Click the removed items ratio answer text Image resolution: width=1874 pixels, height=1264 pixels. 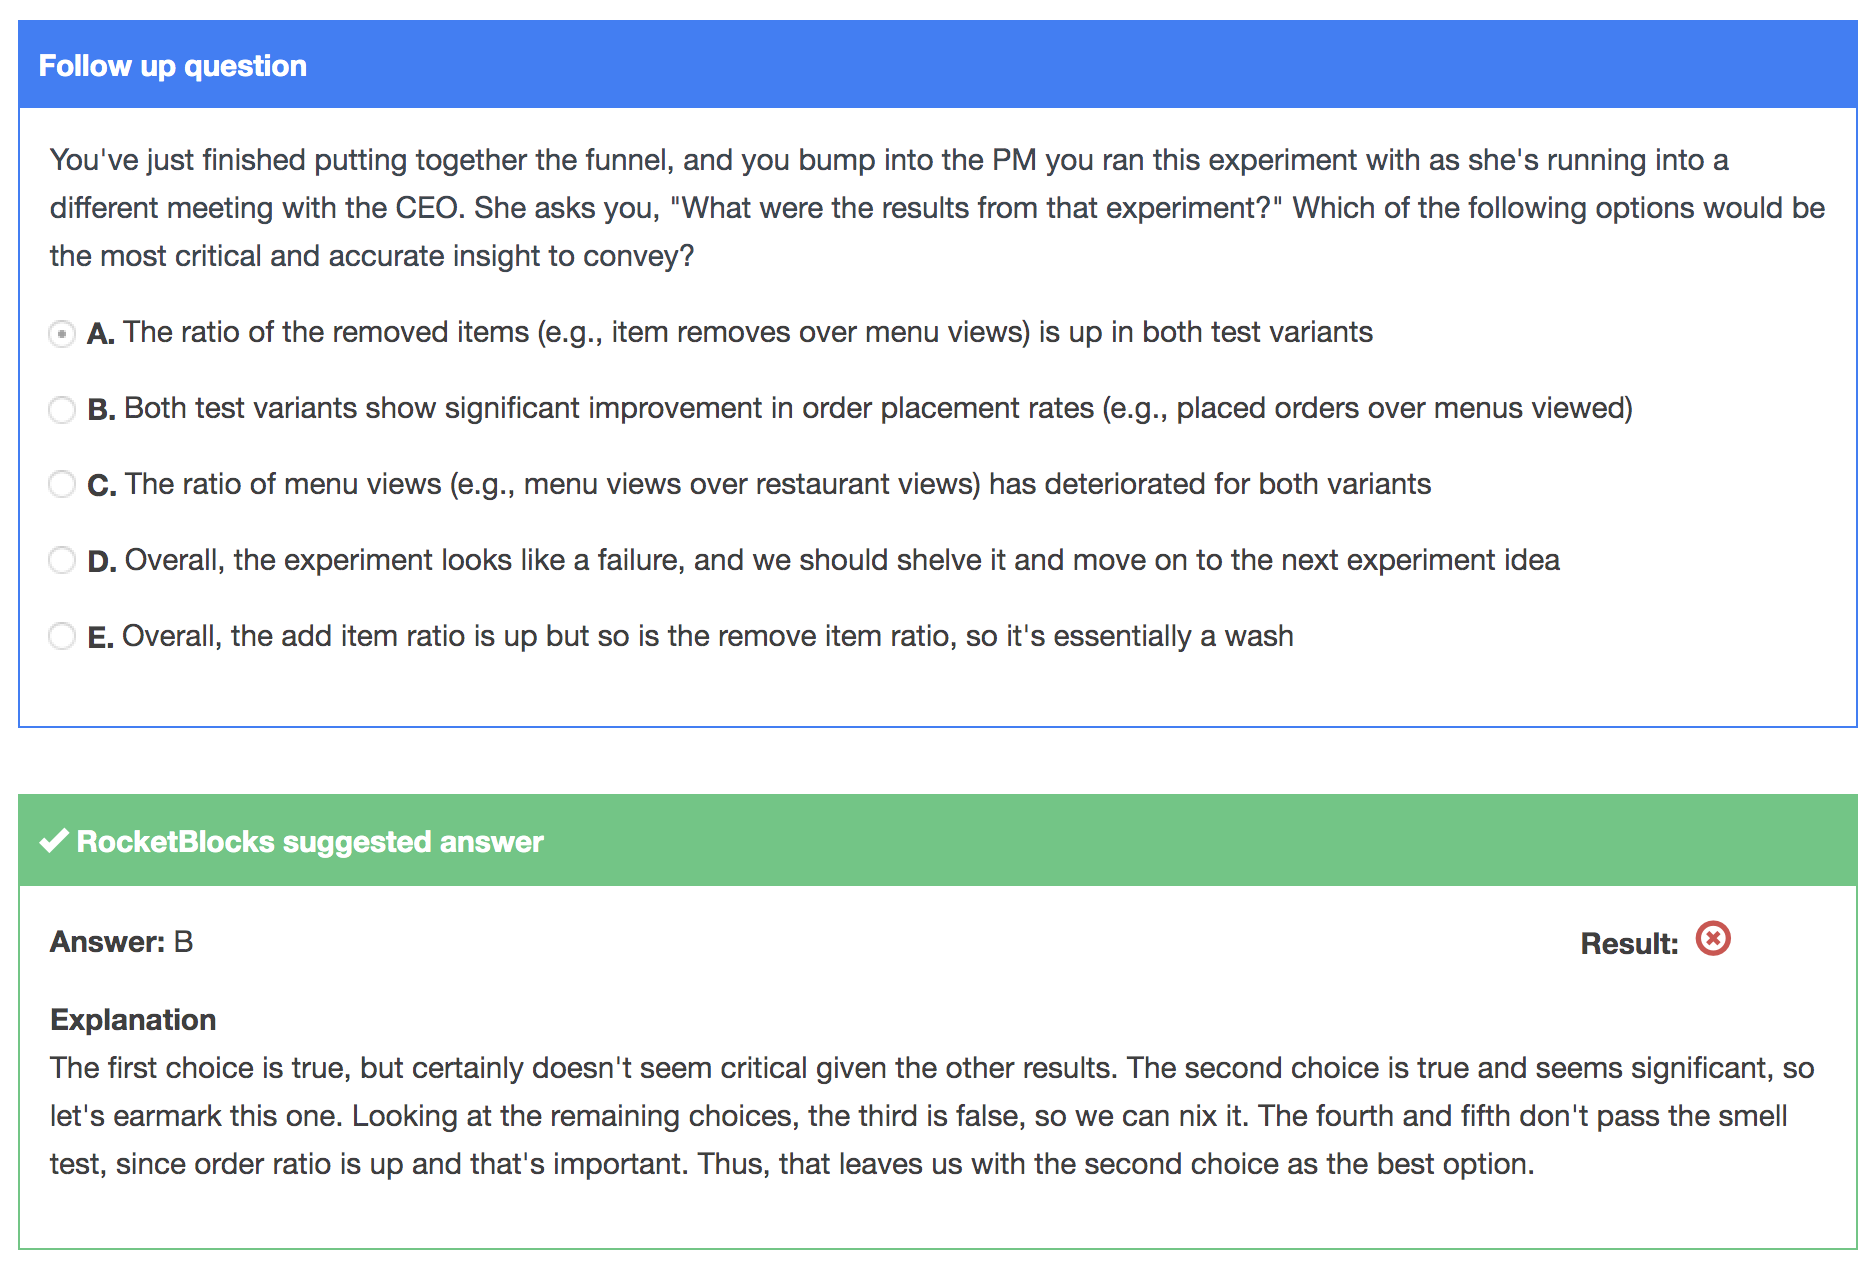(748, 332)
